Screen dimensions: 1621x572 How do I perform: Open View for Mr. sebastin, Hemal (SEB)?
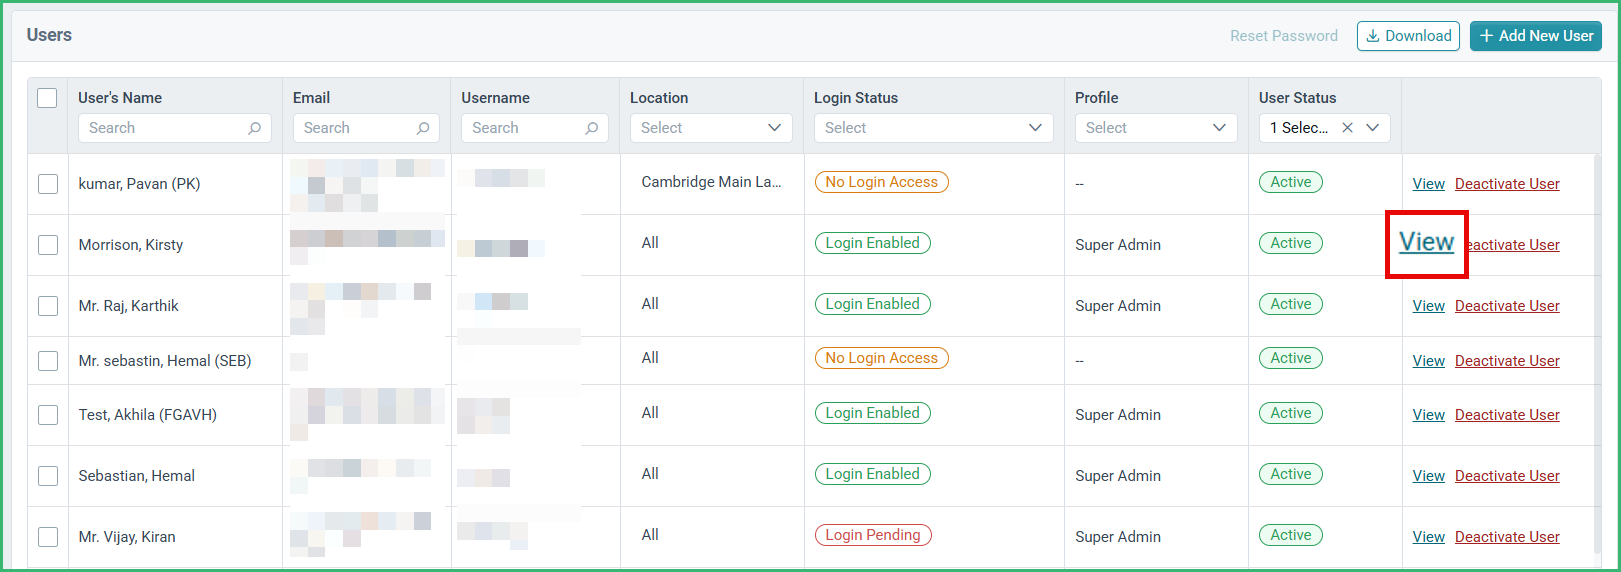coord(1428,361)
